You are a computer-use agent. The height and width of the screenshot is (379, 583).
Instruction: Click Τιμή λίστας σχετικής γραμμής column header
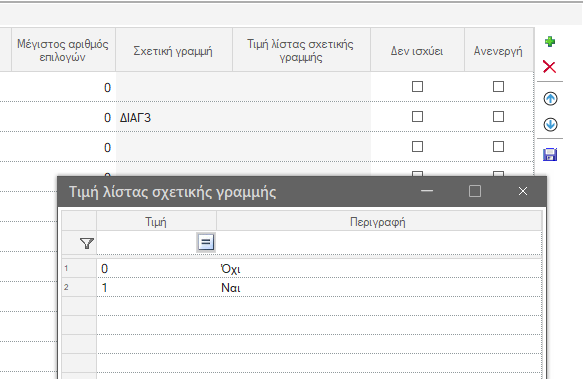coord(301,50)
